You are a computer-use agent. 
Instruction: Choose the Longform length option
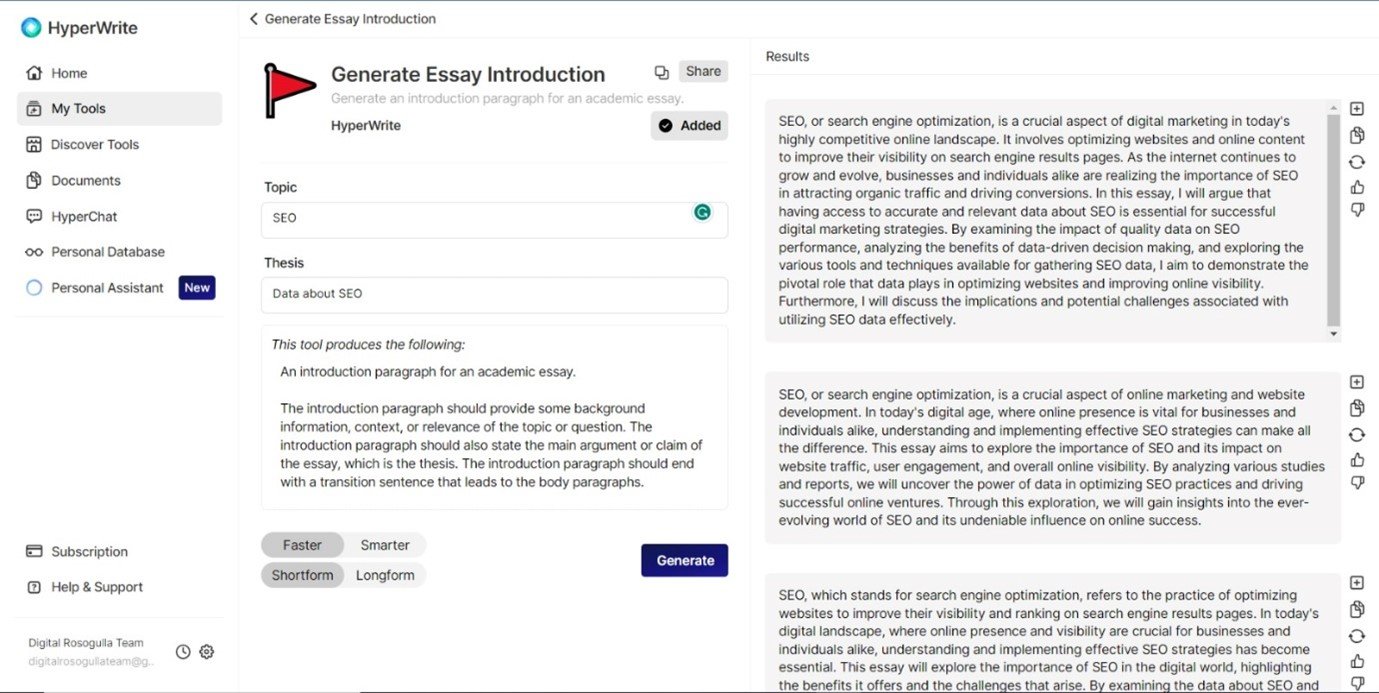385,575
